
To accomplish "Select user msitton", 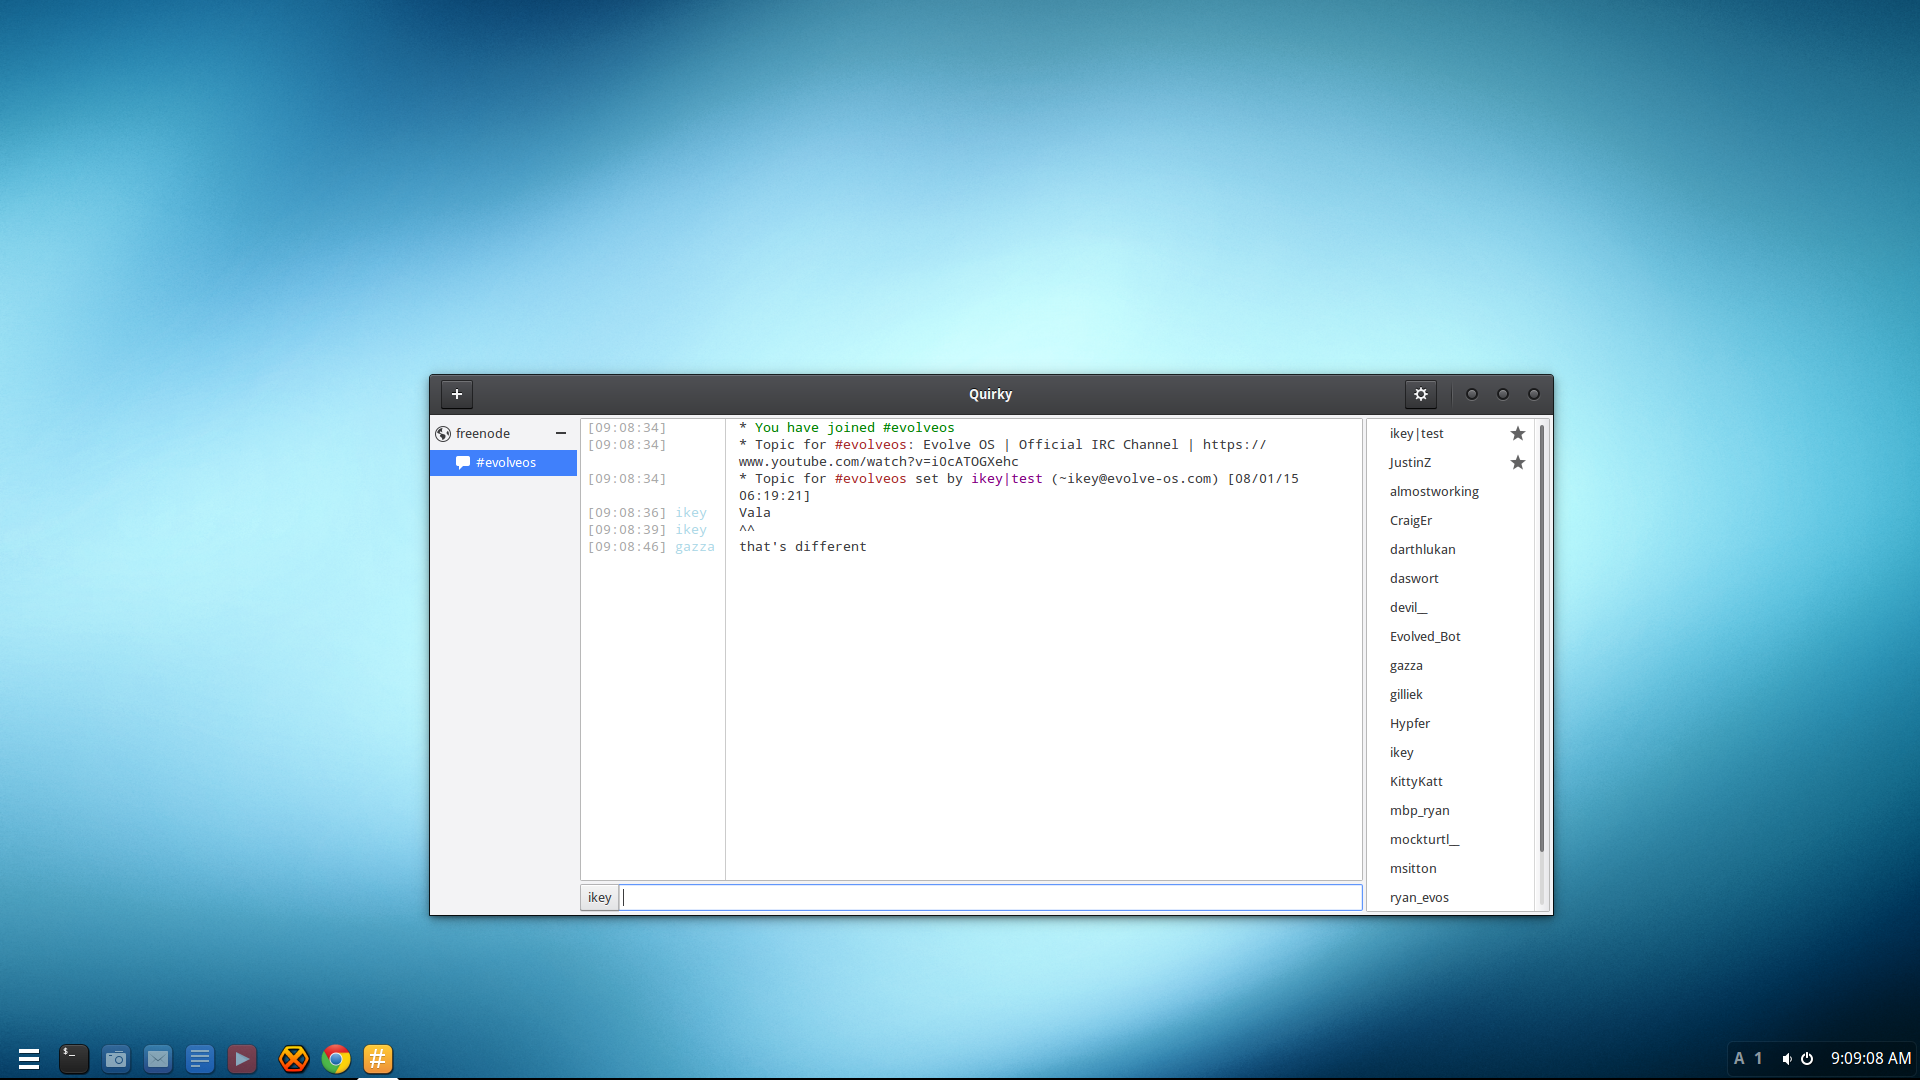I will (1413, 868).
